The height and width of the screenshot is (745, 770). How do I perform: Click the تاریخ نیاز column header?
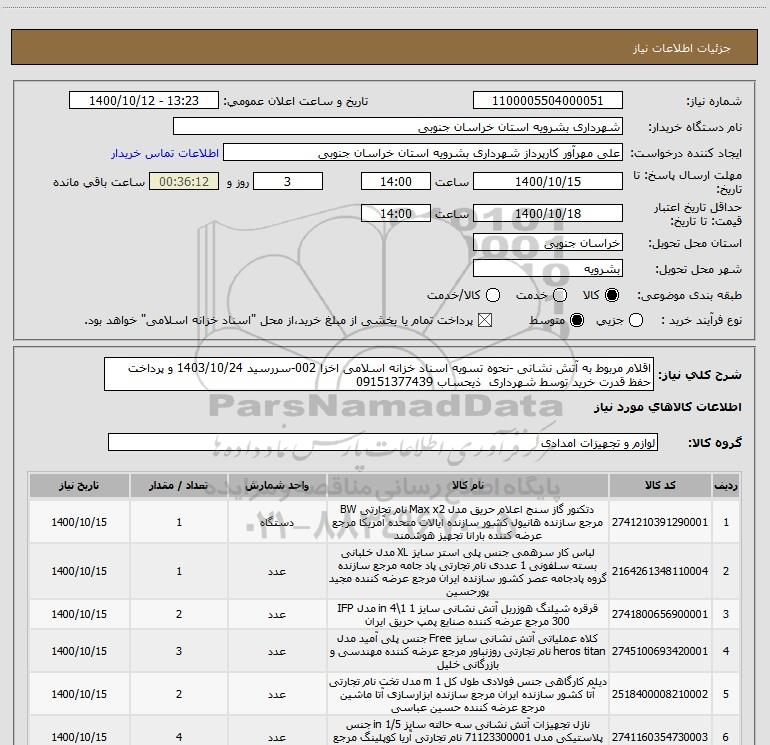[x=79, y=486]
